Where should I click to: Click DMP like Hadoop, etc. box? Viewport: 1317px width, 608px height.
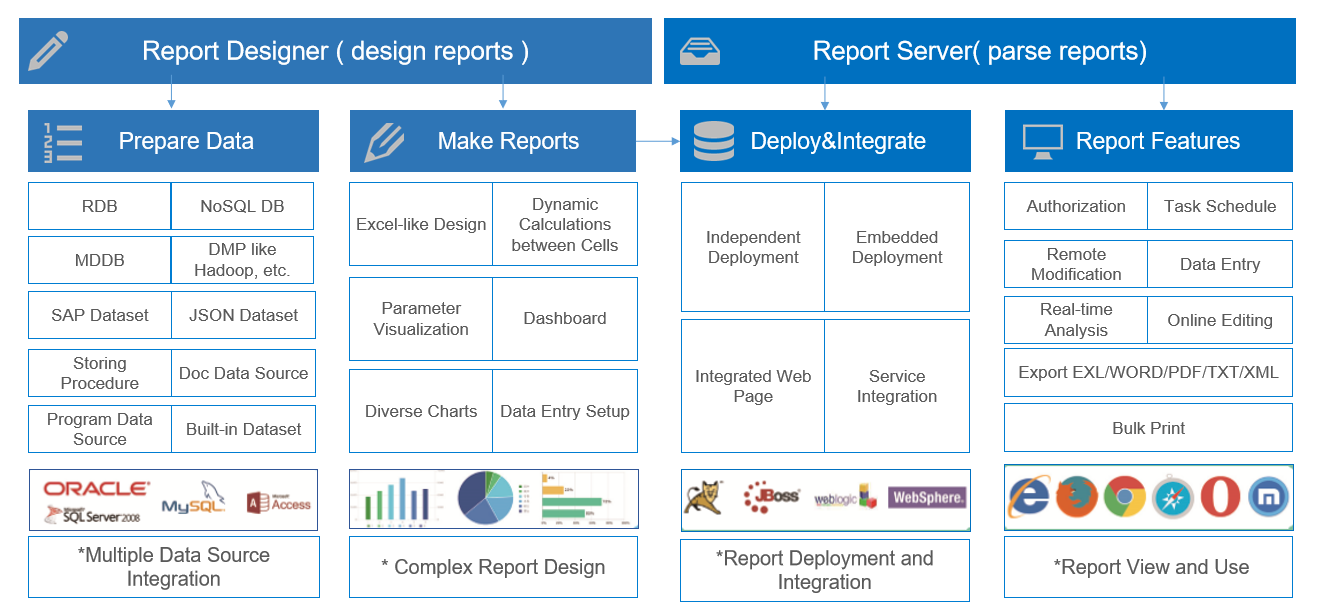[243, 260]
